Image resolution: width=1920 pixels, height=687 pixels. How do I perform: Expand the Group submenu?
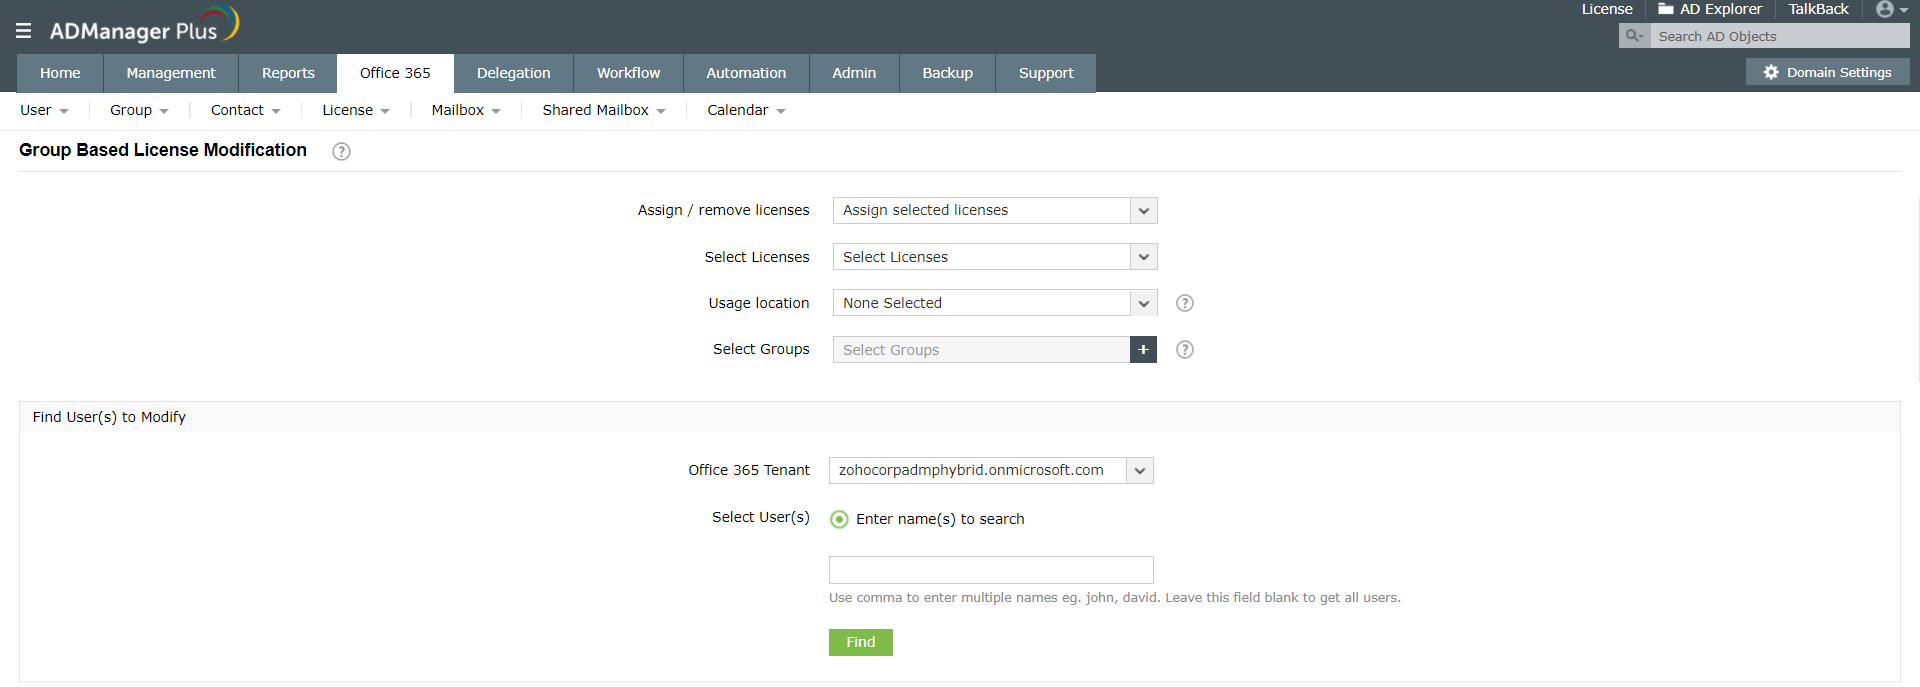click(139, 110)
